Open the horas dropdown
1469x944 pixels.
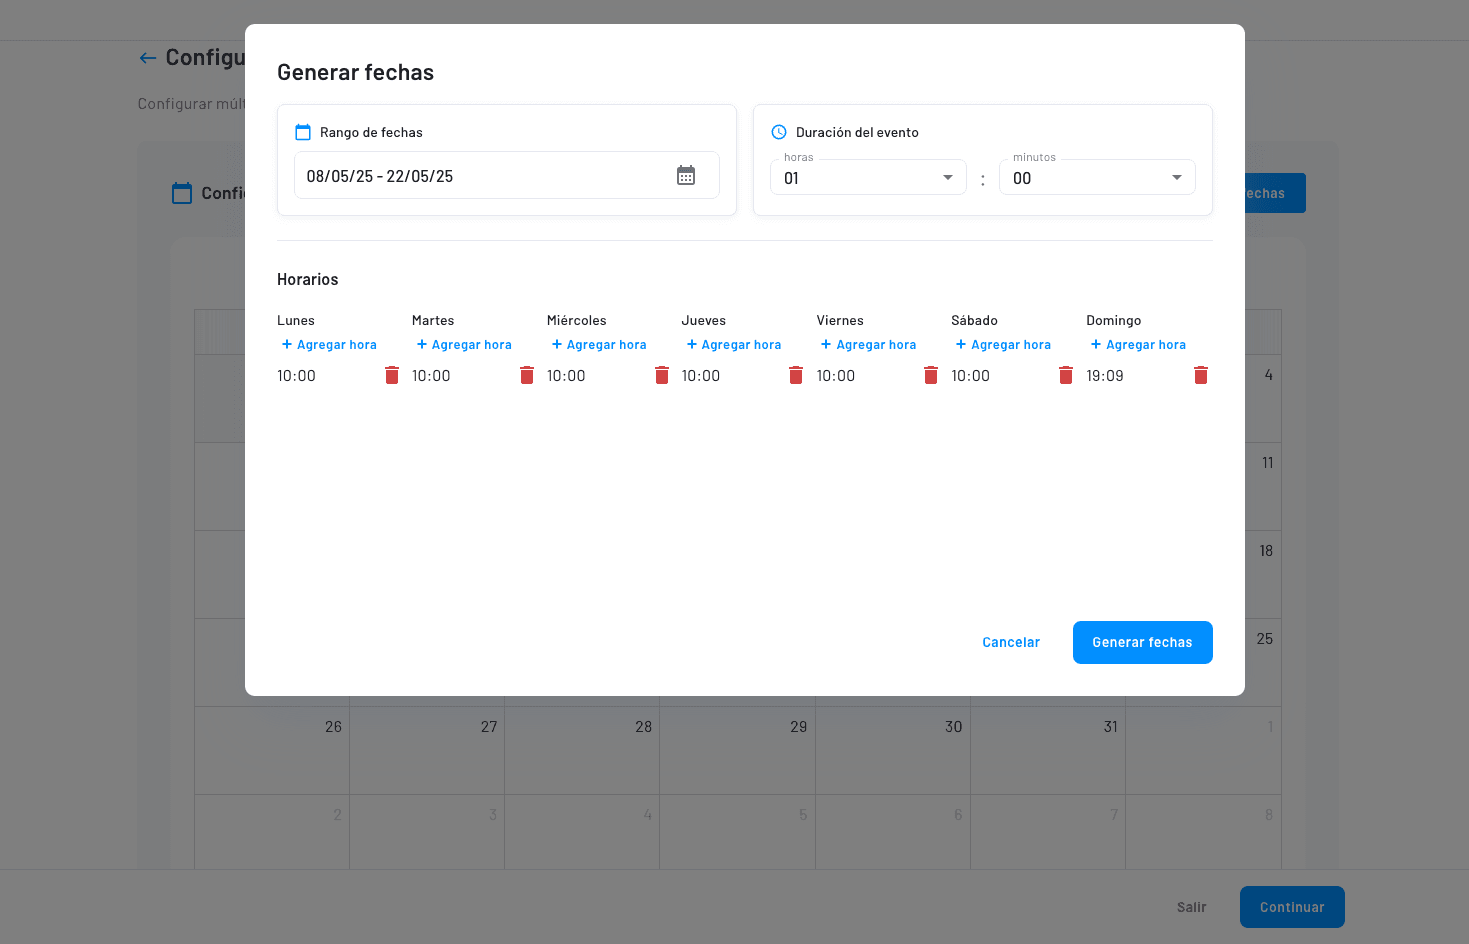click(868, 177)
